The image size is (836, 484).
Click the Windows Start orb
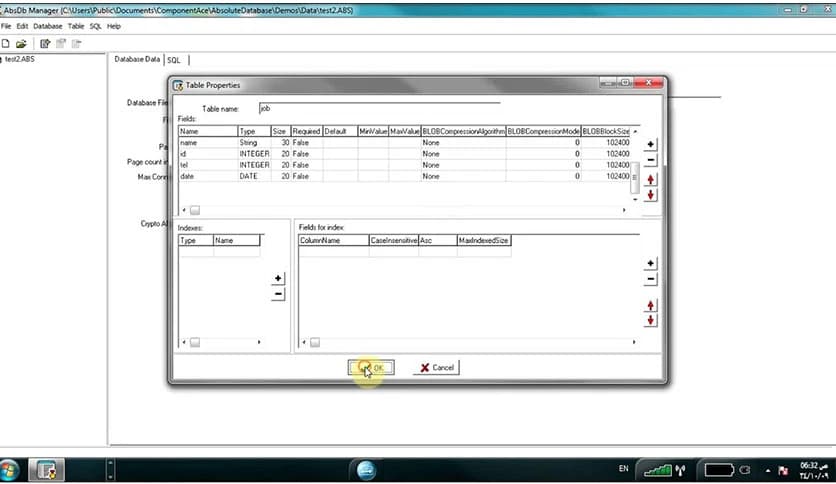(x=9, y=470)
